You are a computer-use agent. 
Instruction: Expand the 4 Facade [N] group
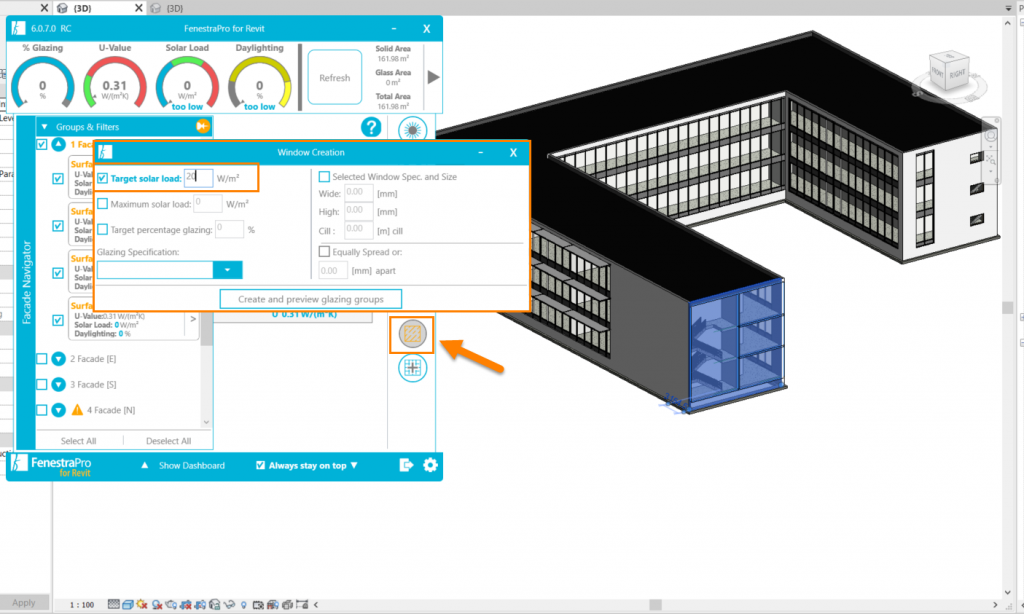tap(59, 410)
